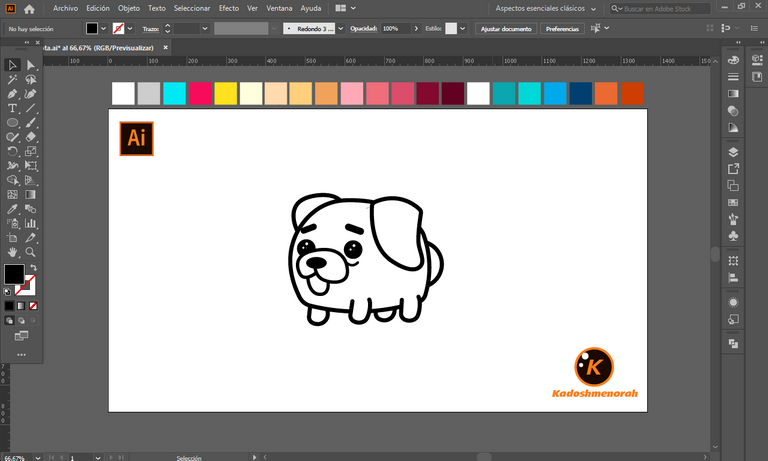The width and height of the screenshot is (768, 461).
Task: Change the screen mode button
Action: coord(21,336)
